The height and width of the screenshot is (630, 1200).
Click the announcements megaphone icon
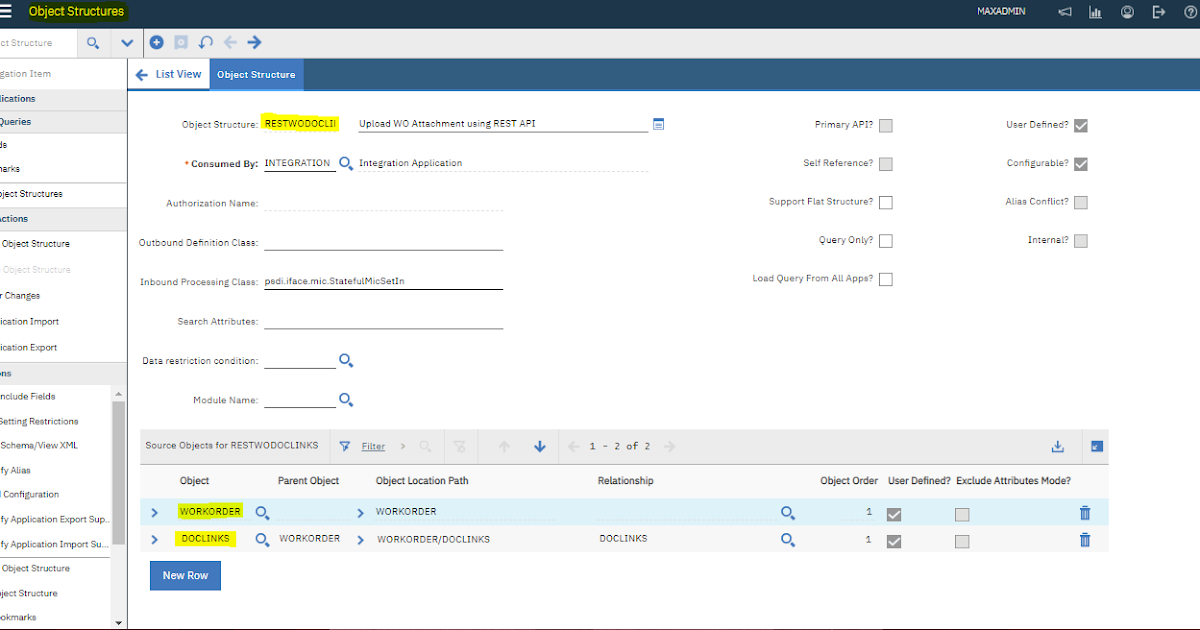point(1064,12)
